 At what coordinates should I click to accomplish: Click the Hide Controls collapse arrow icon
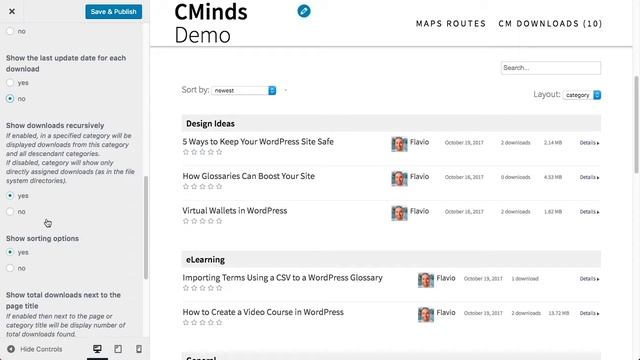tap(11, 349)
